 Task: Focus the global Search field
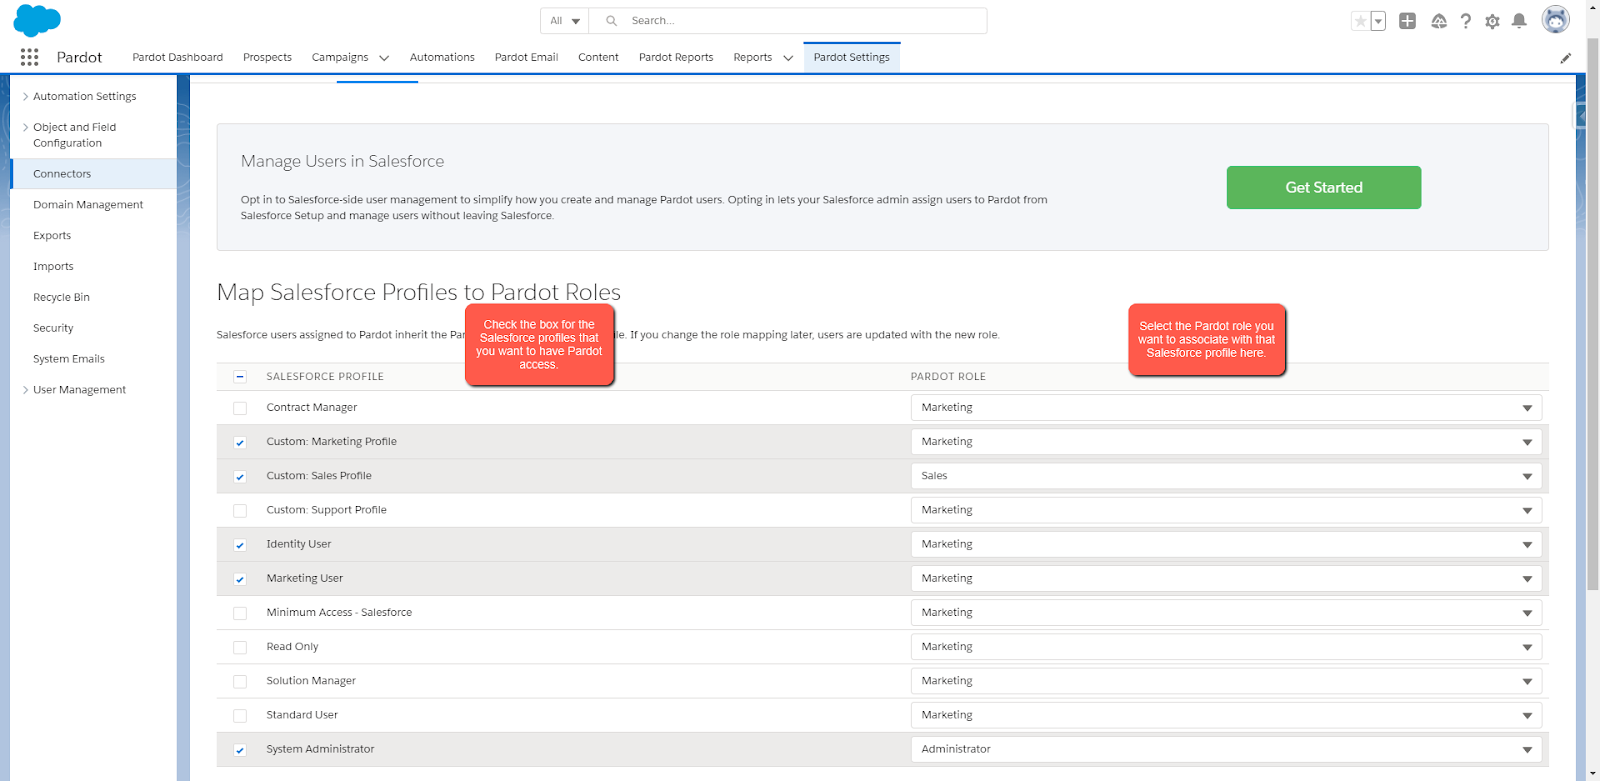pos(788,21)
